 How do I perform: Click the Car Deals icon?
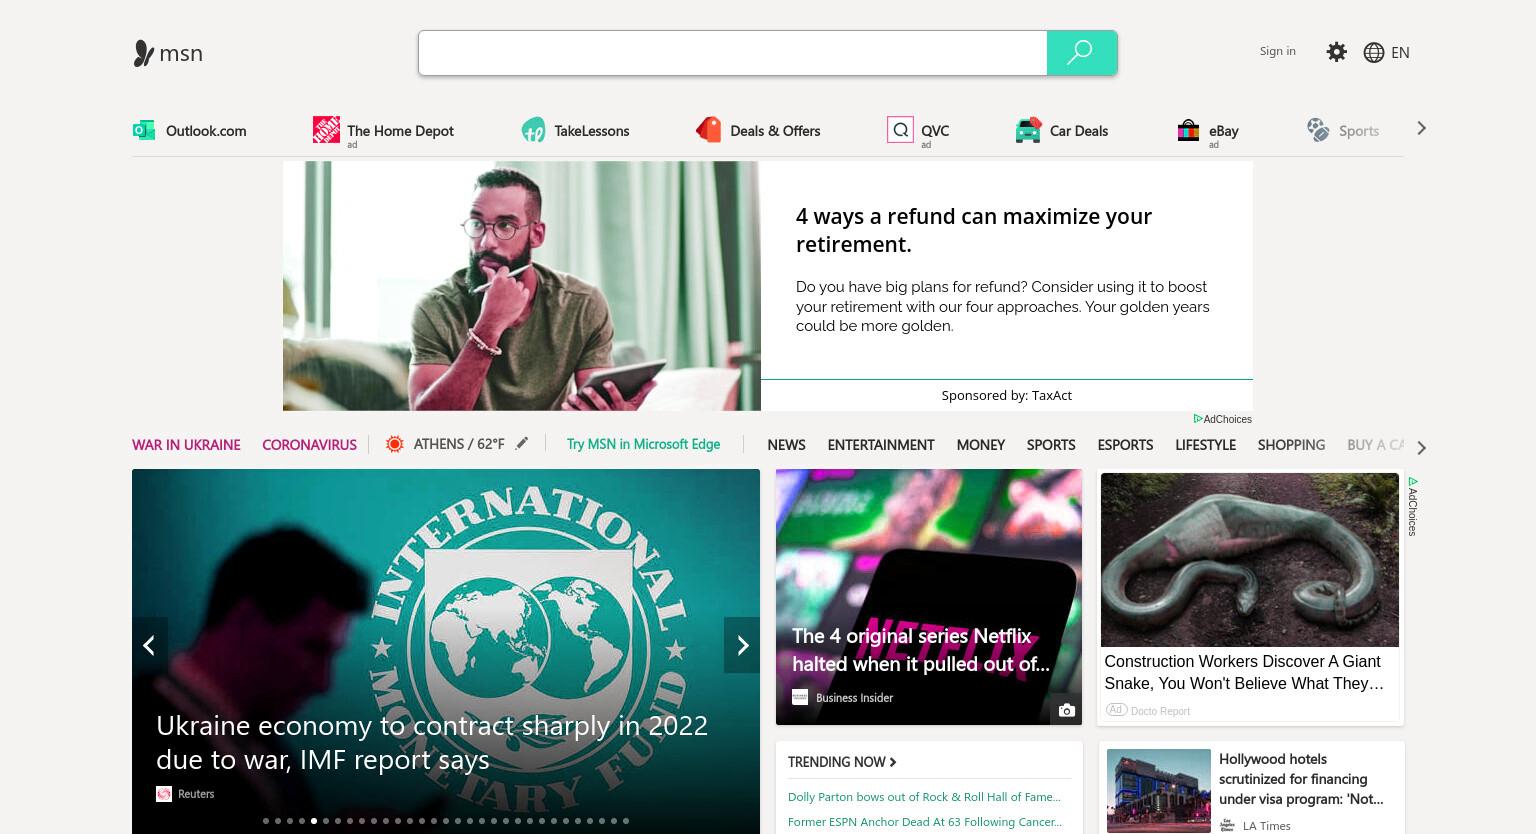coord(1028,130)
